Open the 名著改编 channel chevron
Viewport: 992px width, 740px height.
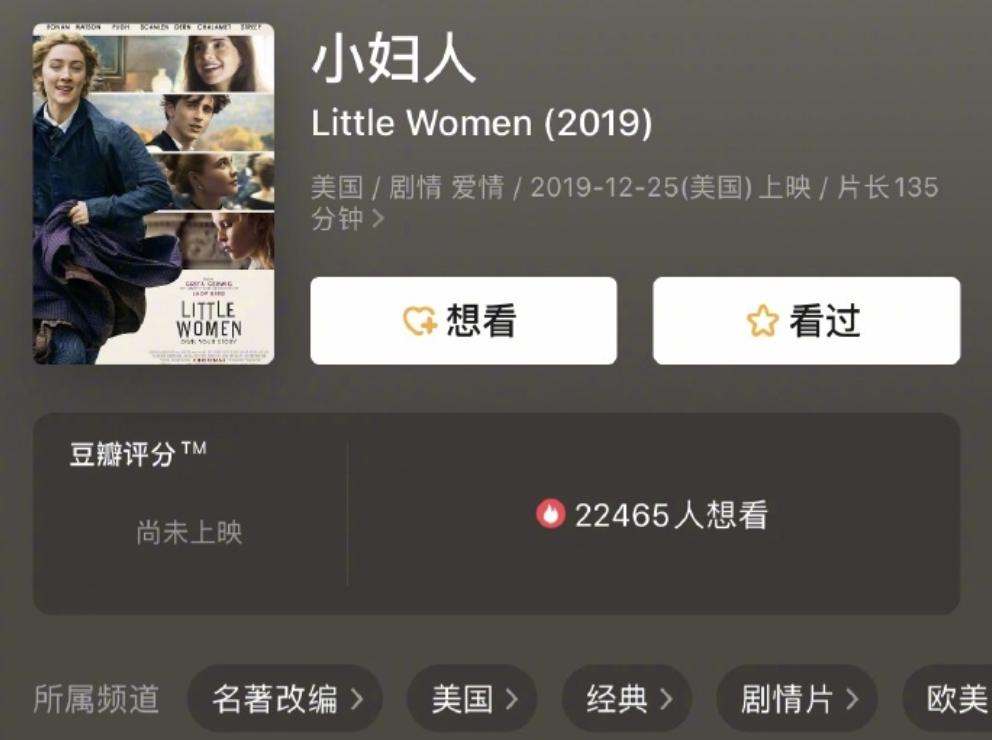point(357,699)
